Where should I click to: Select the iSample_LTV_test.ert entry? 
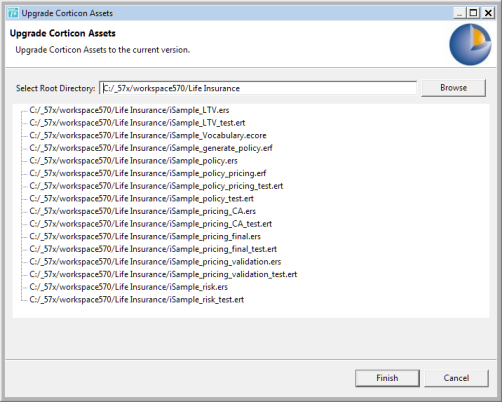137,123
